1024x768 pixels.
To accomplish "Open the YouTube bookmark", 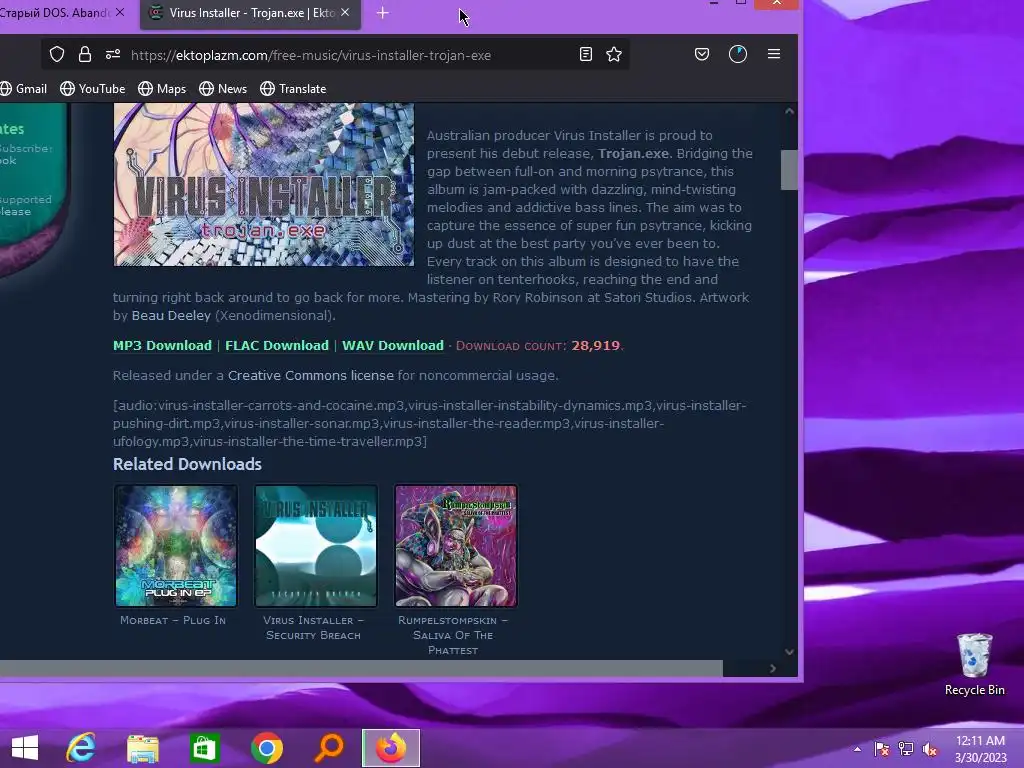I will (x=93, y=89).
